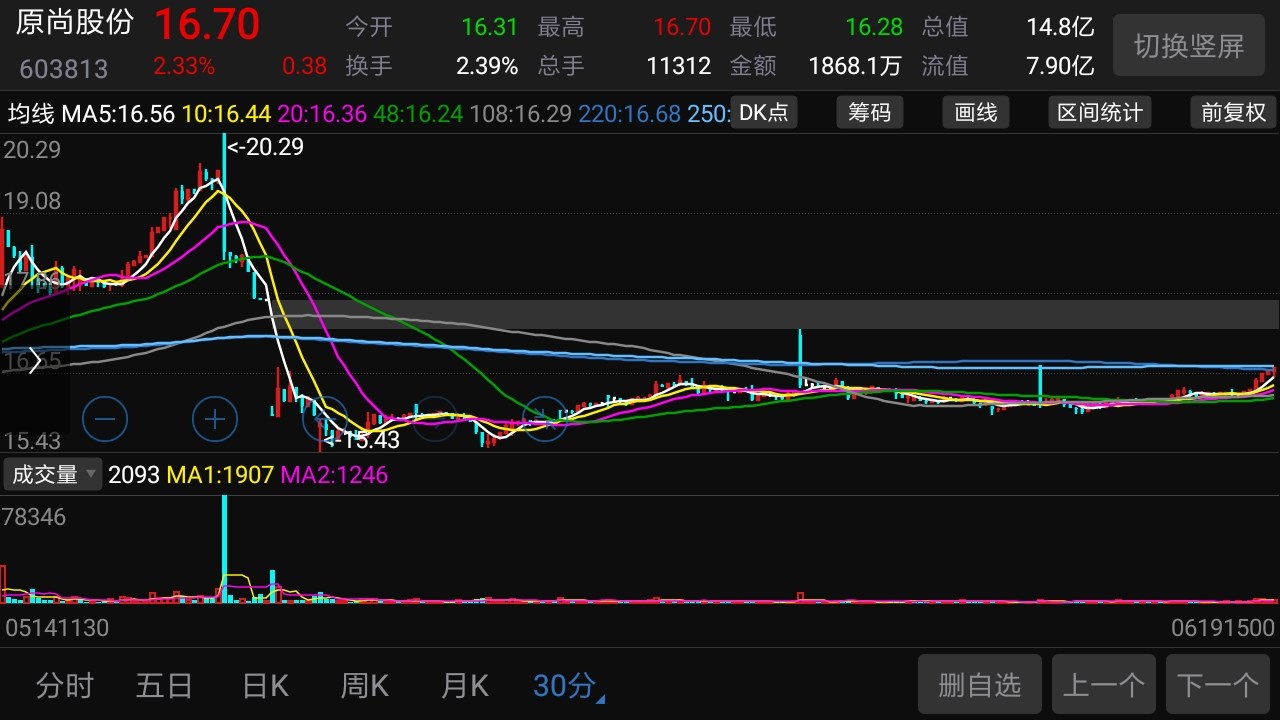Tap the high marker label 20.29 on chart
This screenshot has width=1280, height=720.
click(266, 147)
